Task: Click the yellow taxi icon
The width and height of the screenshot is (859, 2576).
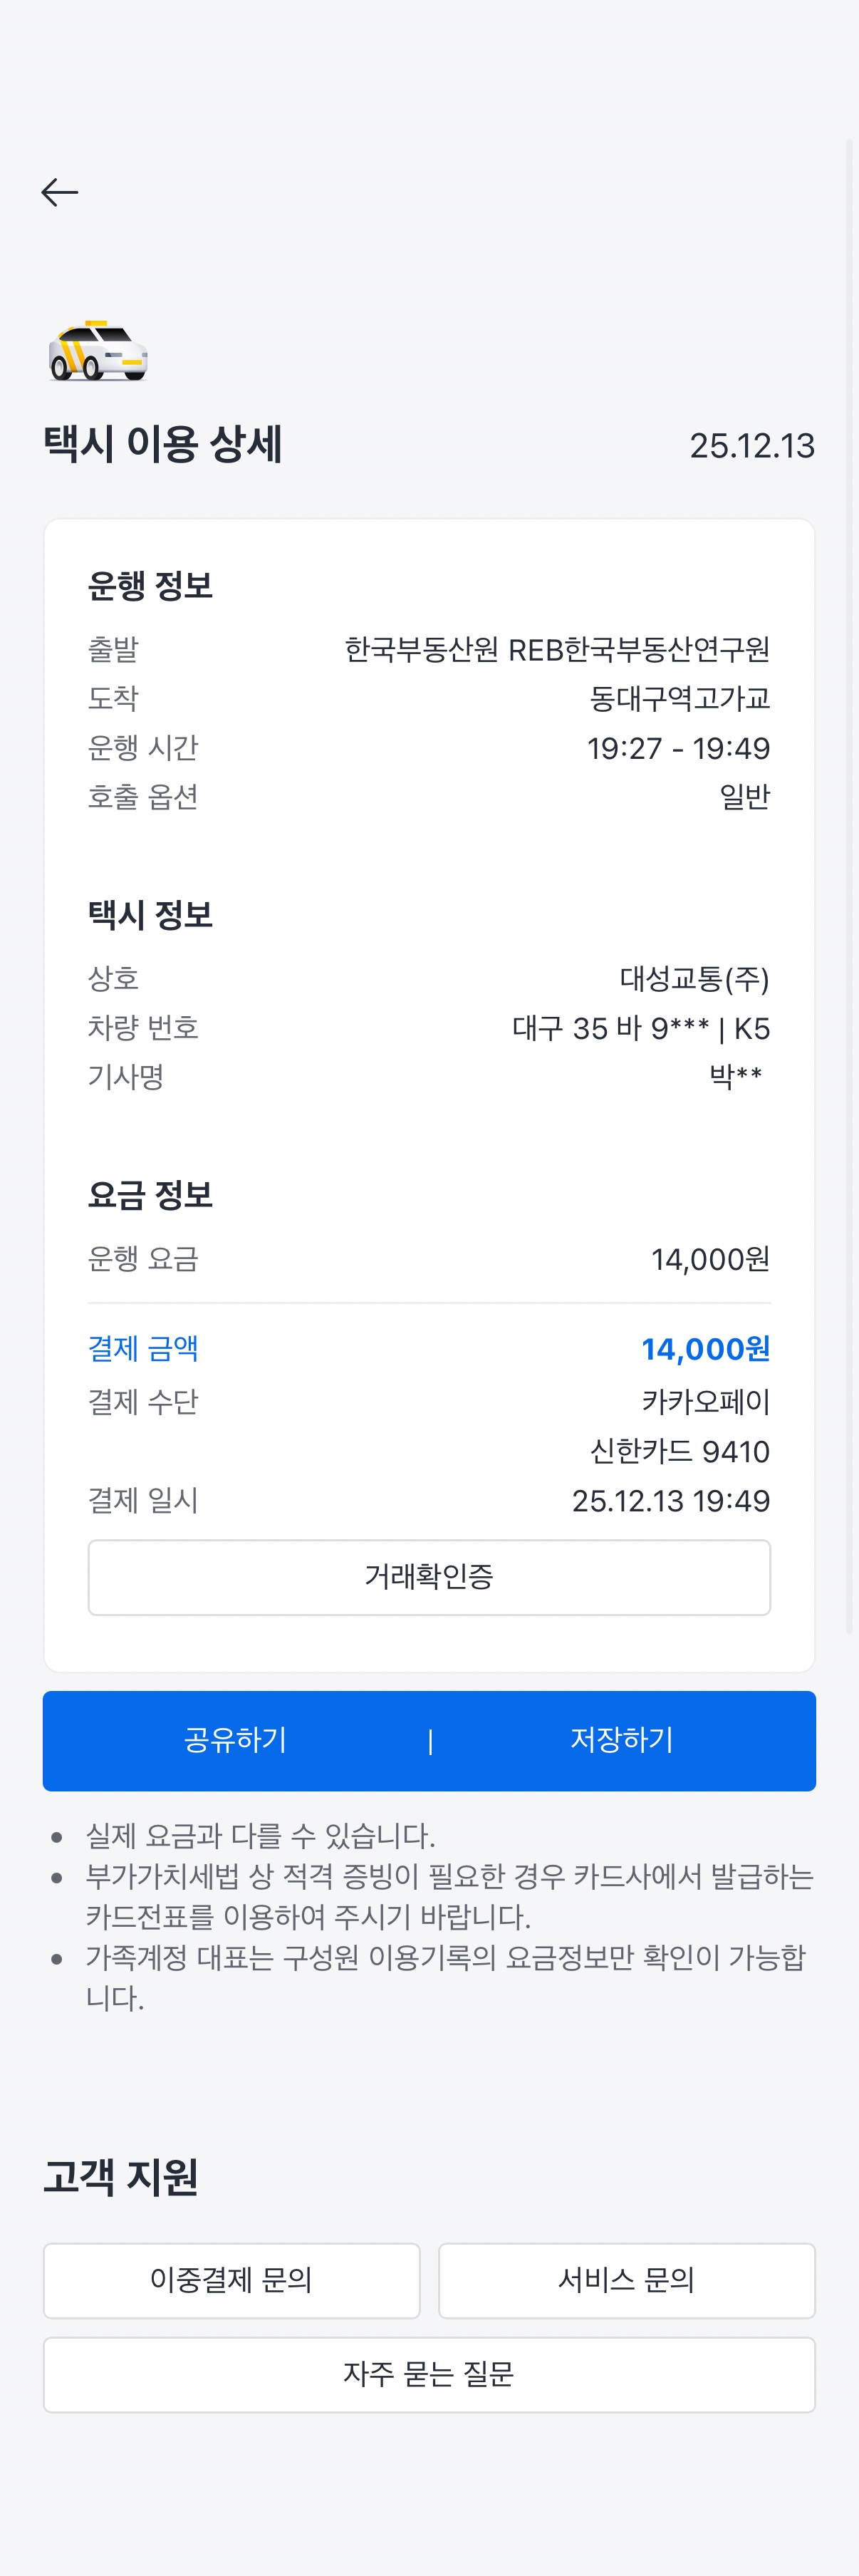Action: coord(98,352)
